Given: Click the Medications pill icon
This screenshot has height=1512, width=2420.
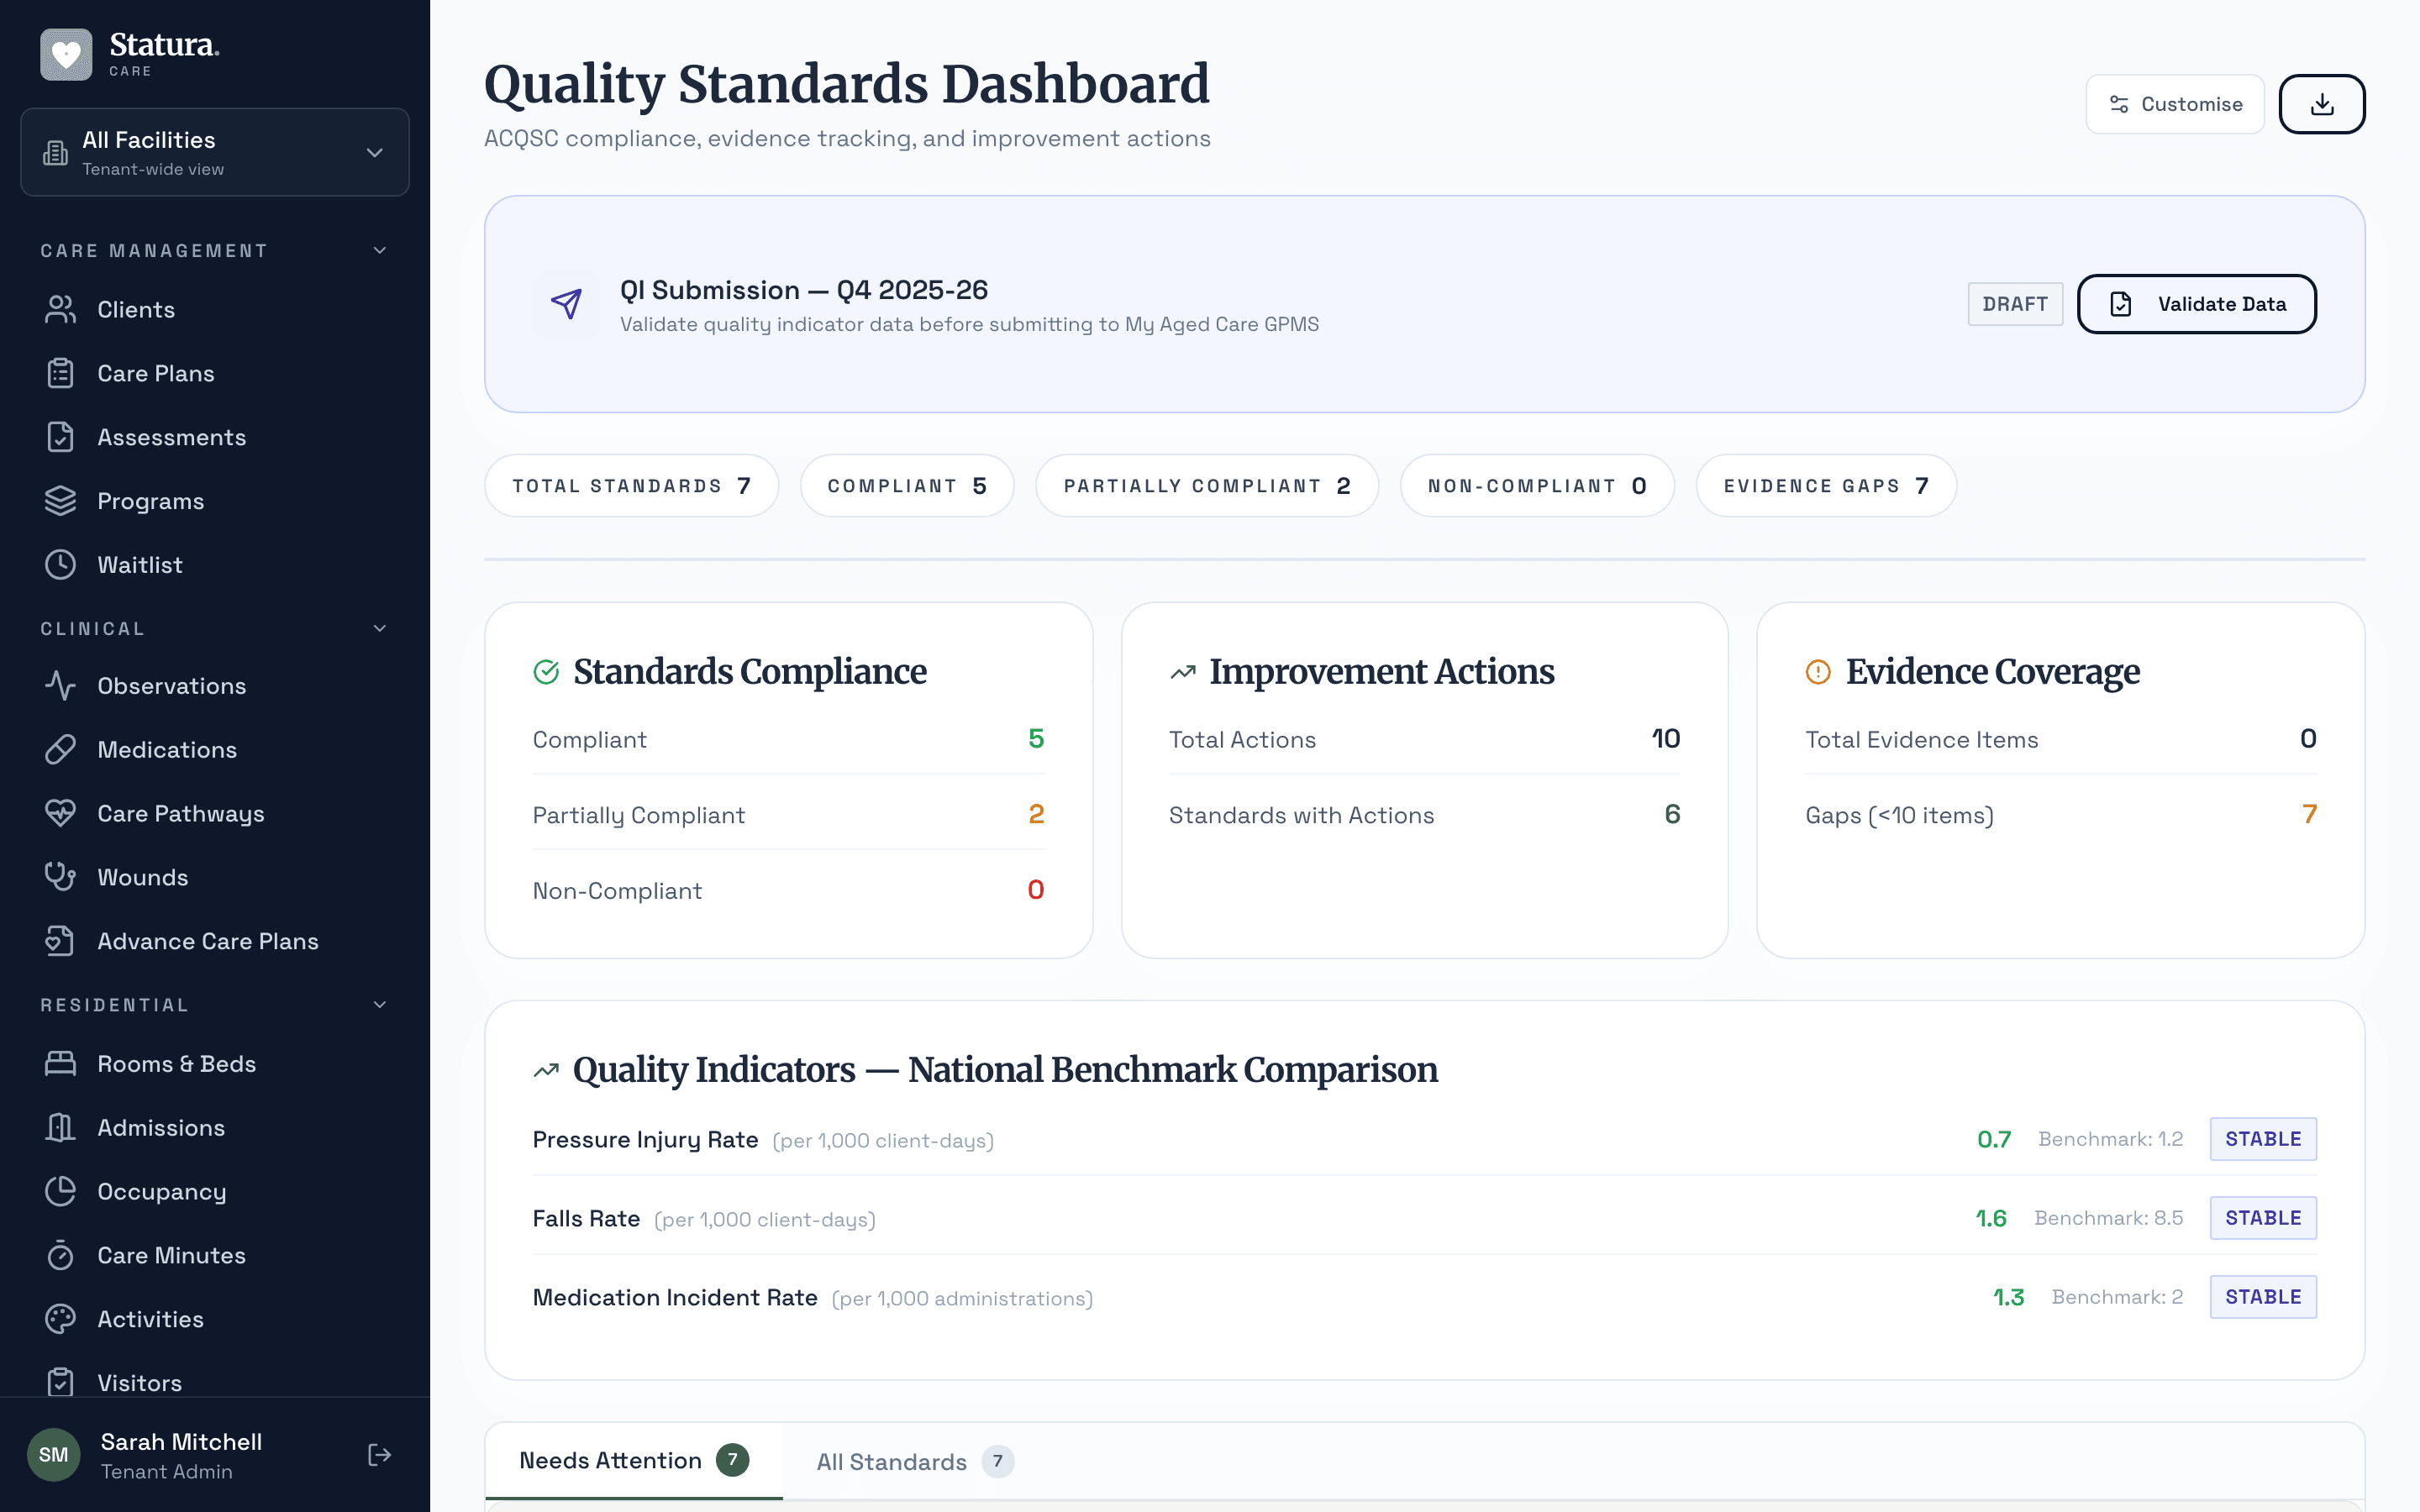Looking at the screenshot, I should [60, 749].
